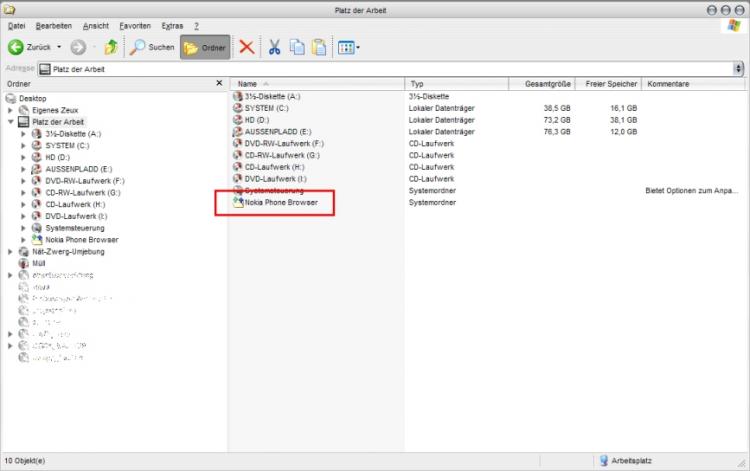Go up one folder level
Screen dimensions: 750x471
click(111, 47)
